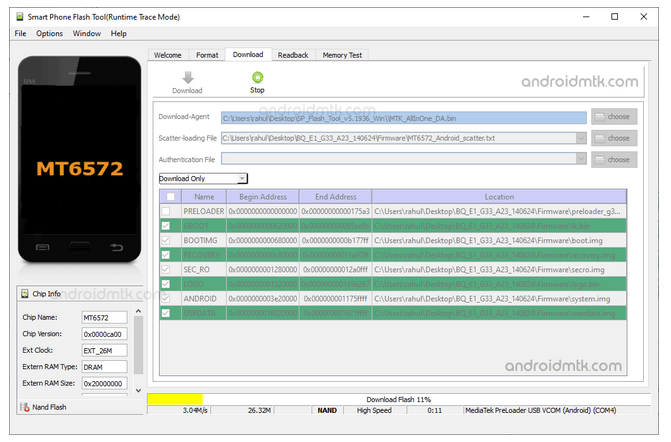Switch to the Readback tab
Image resolution: width=671 pixels, height=442 pixels.
tap(293, 55)
